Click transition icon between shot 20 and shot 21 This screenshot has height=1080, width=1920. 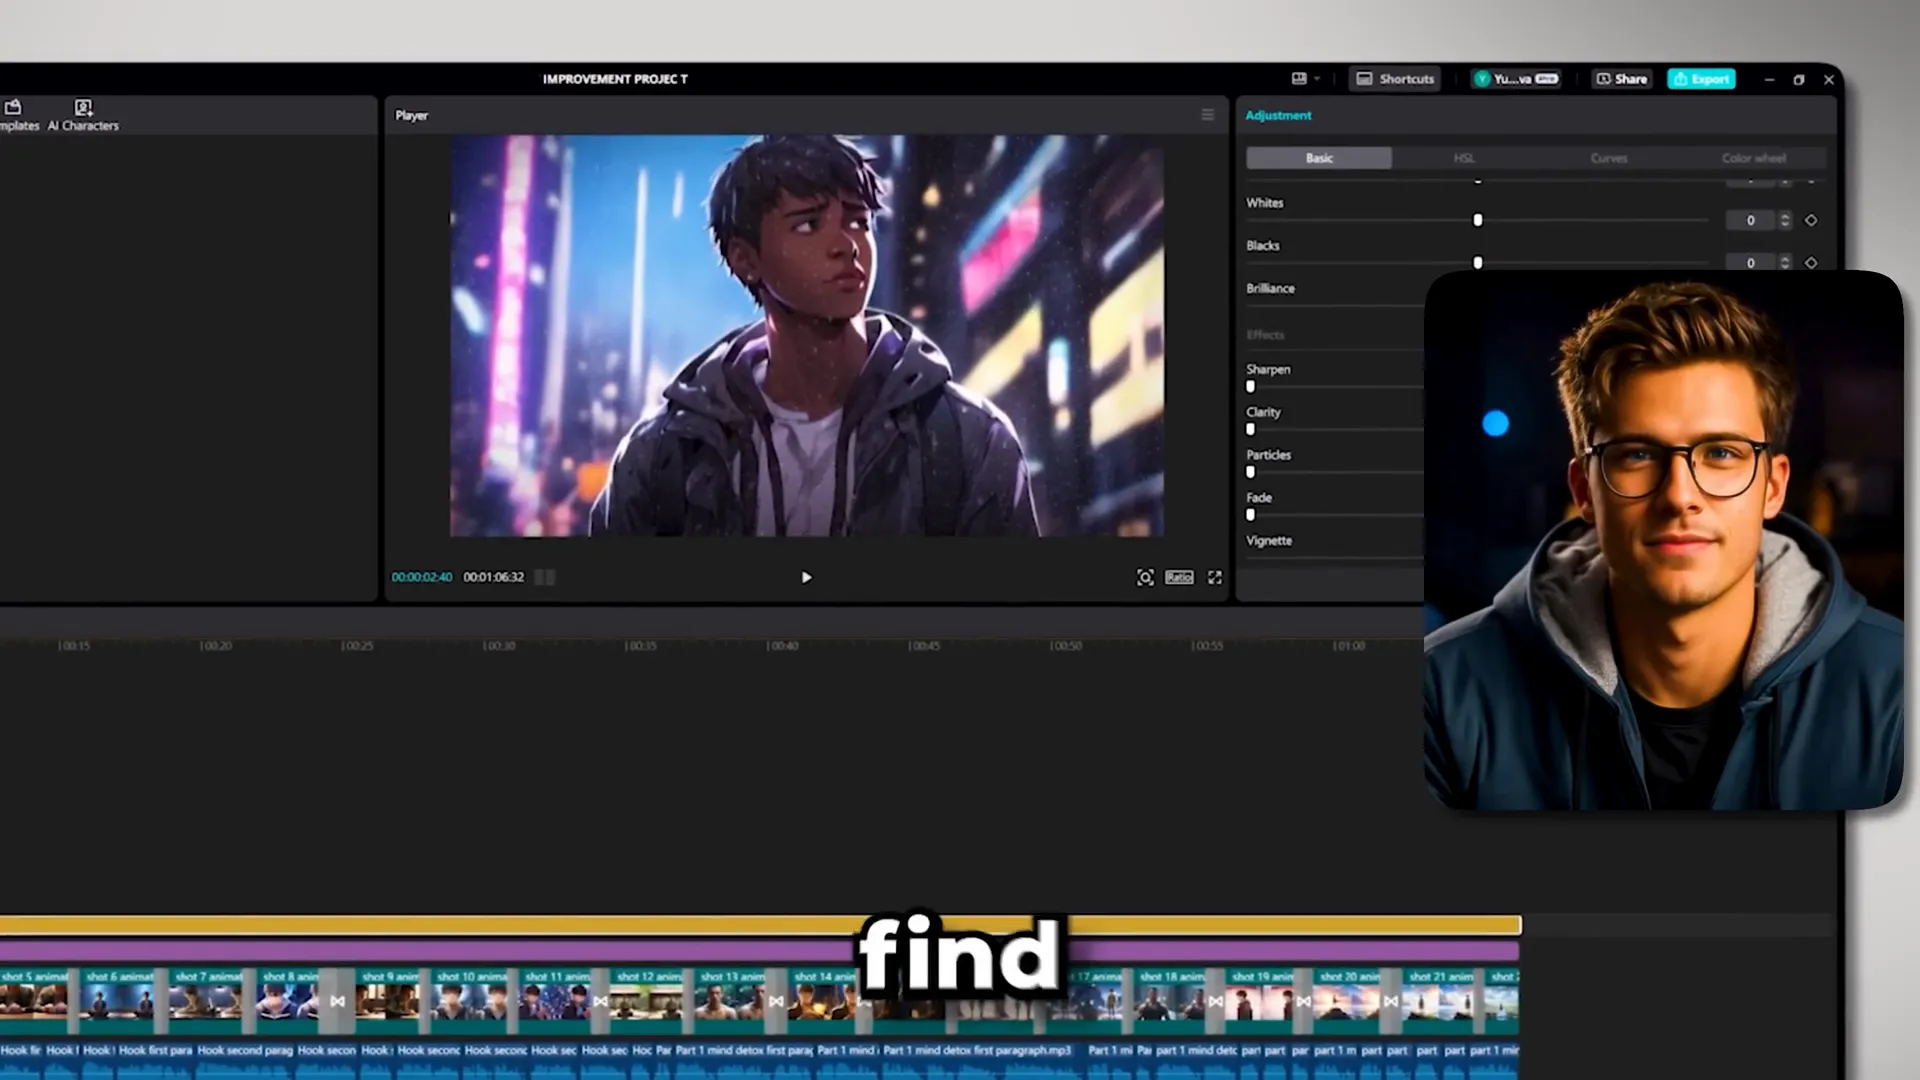click(x=1391, y=1001)
